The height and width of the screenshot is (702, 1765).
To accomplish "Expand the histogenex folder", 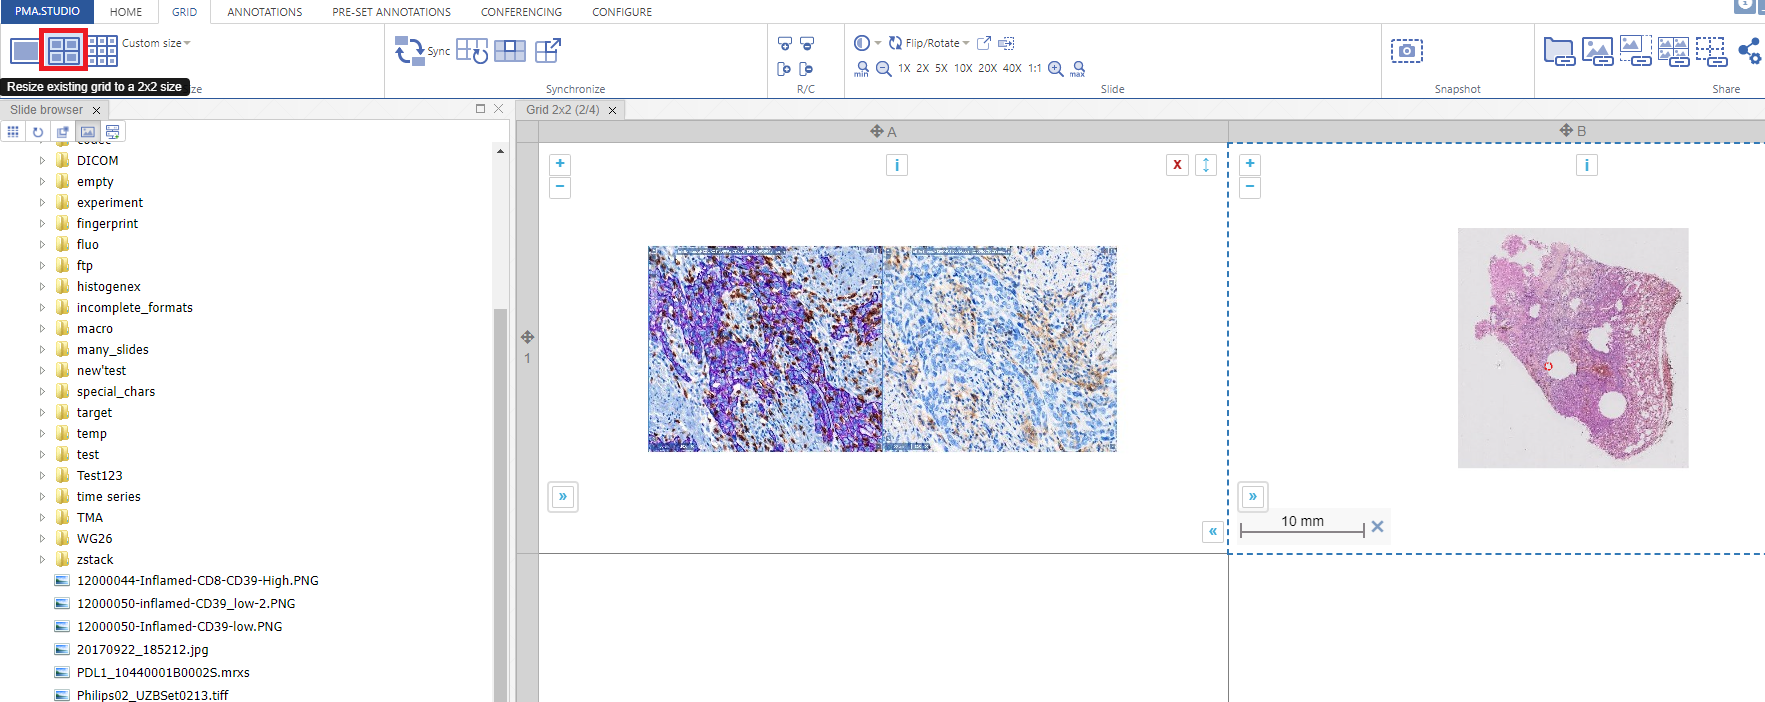I will pyautogui.click(x=42, y=287).
